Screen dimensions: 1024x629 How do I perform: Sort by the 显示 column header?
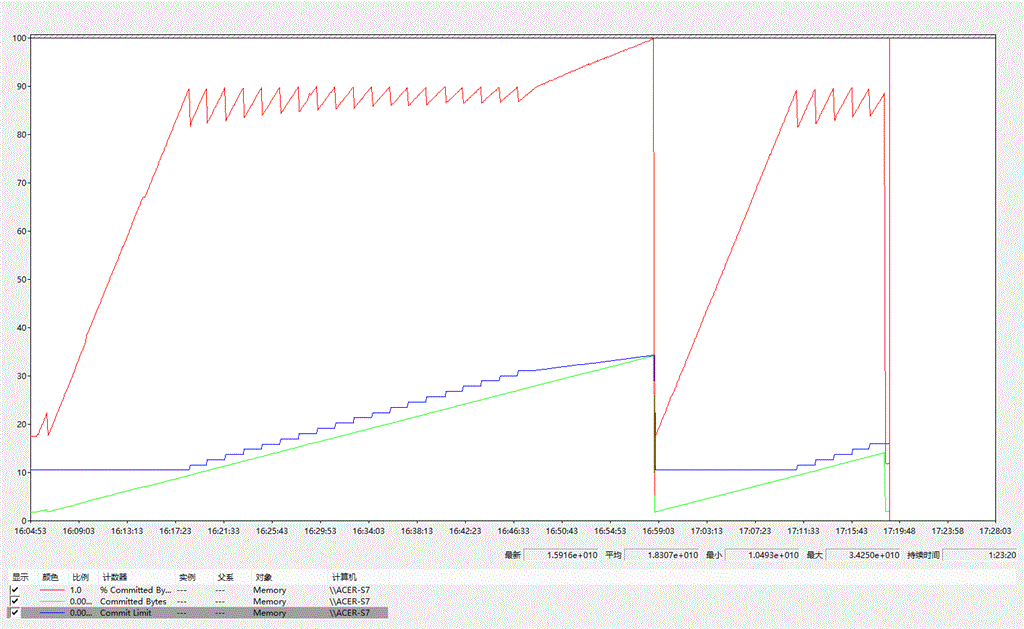coord(21,577)
